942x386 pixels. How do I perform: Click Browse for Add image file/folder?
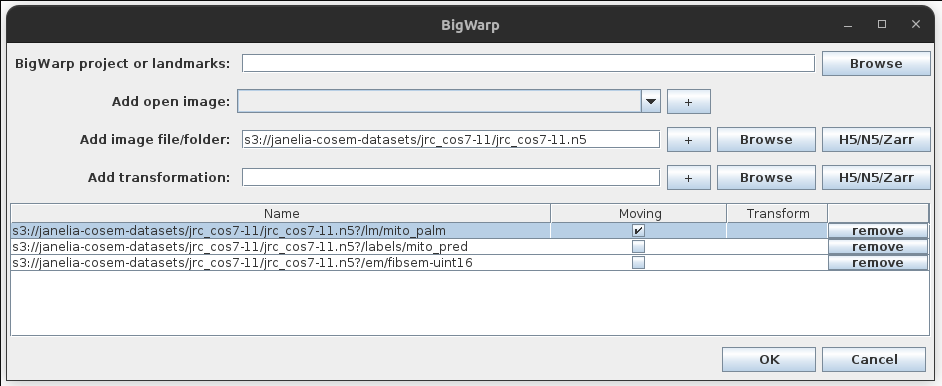[x=766, y=140]
